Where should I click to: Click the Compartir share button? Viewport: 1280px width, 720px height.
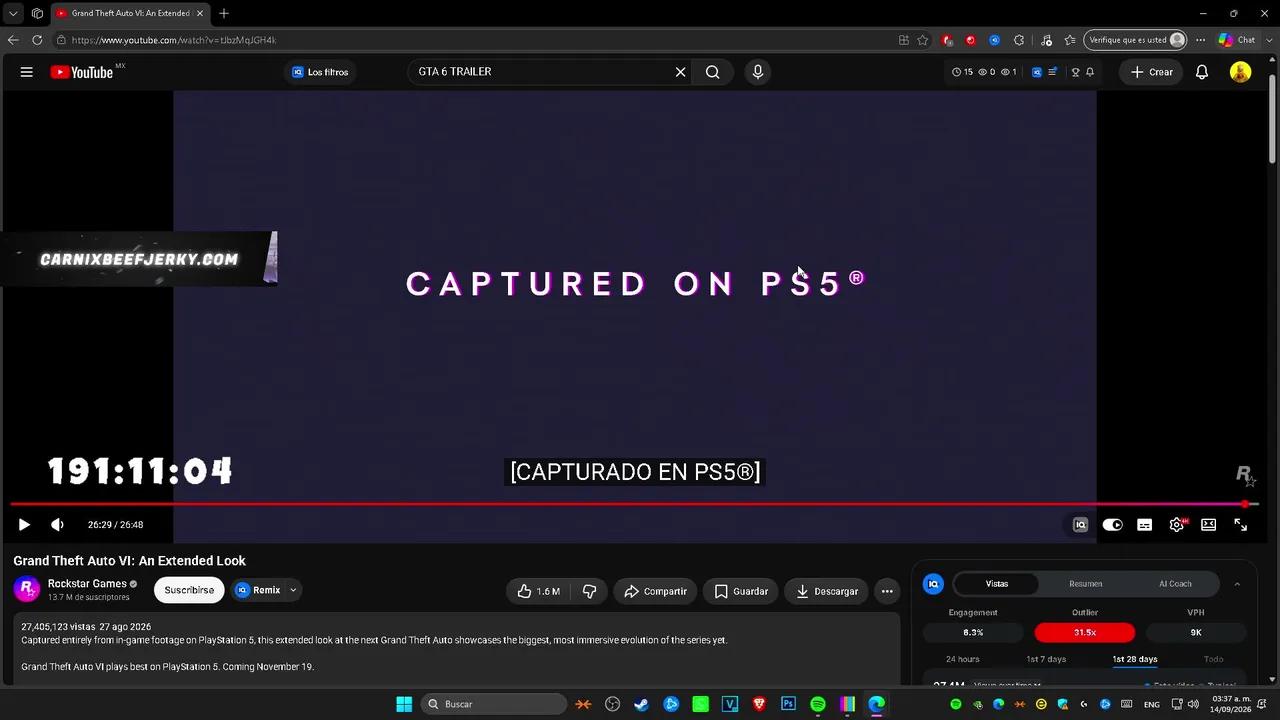point(655,591)
